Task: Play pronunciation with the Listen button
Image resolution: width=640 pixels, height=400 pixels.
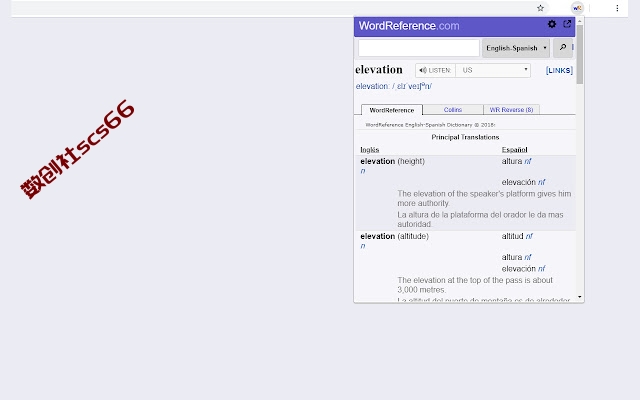Action: 435,70
